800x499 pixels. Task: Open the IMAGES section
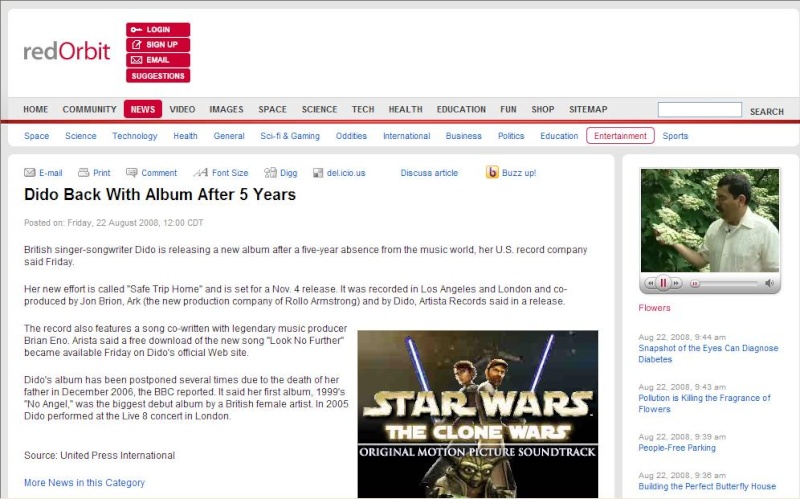[227, 109]
